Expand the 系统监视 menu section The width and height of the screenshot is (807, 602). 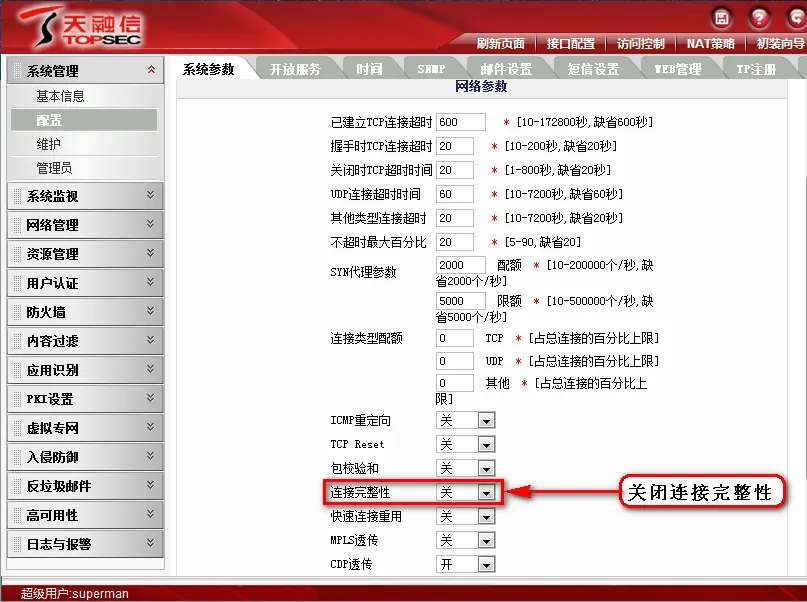85,196
